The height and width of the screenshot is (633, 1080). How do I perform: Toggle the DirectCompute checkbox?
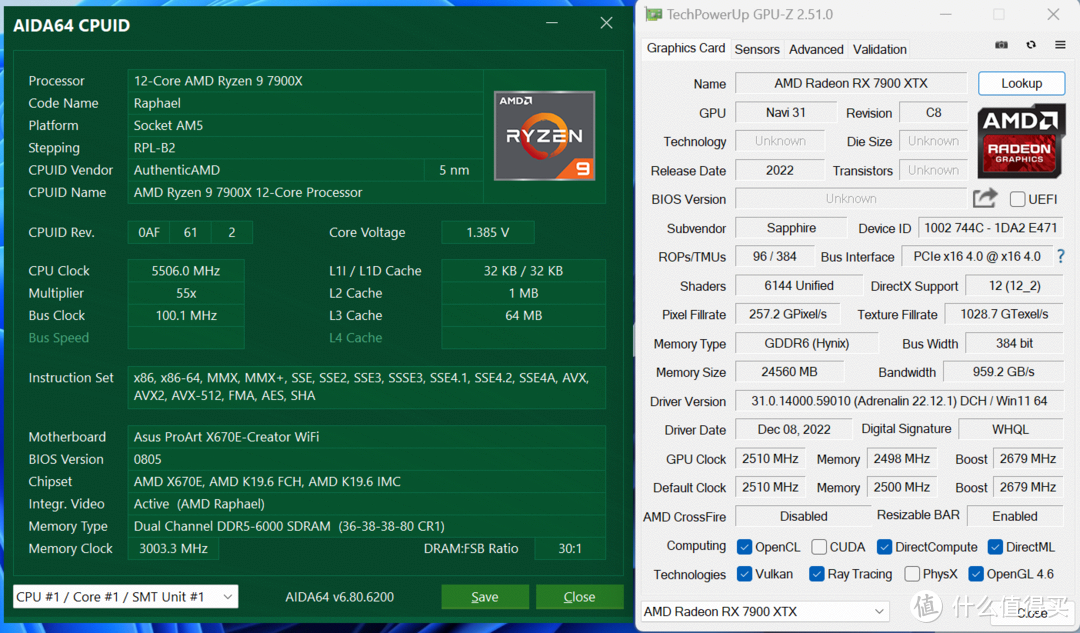[x=884, y=547]
